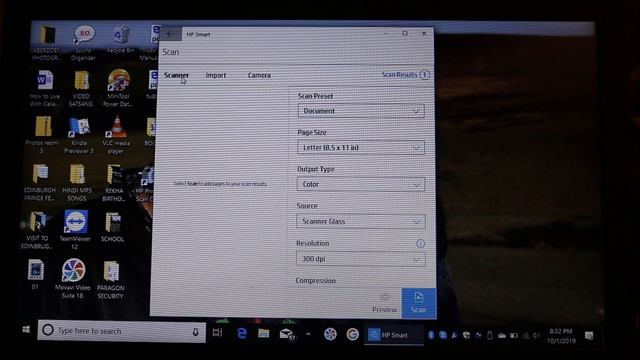This screenshot has height=360, width=640.
Task: Select the VISIT TO EDINBURG... folder
Action: [37, 231]
